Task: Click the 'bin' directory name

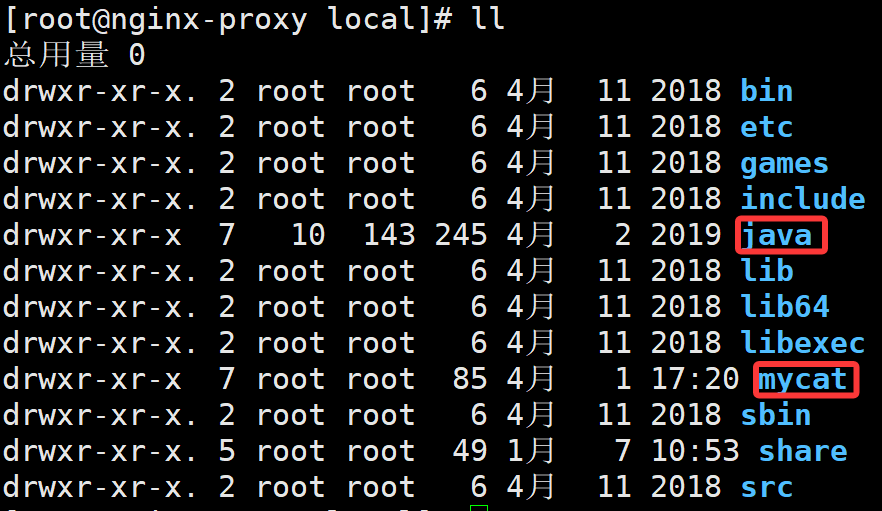Action: click(x=766, y=91)
